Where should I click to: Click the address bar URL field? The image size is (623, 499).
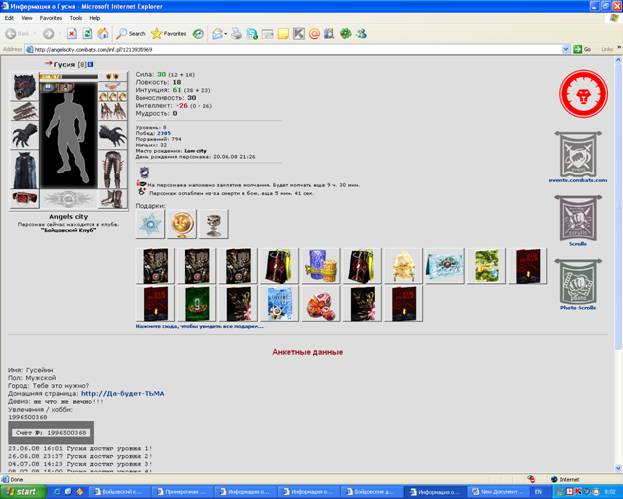tap(294, 50)
